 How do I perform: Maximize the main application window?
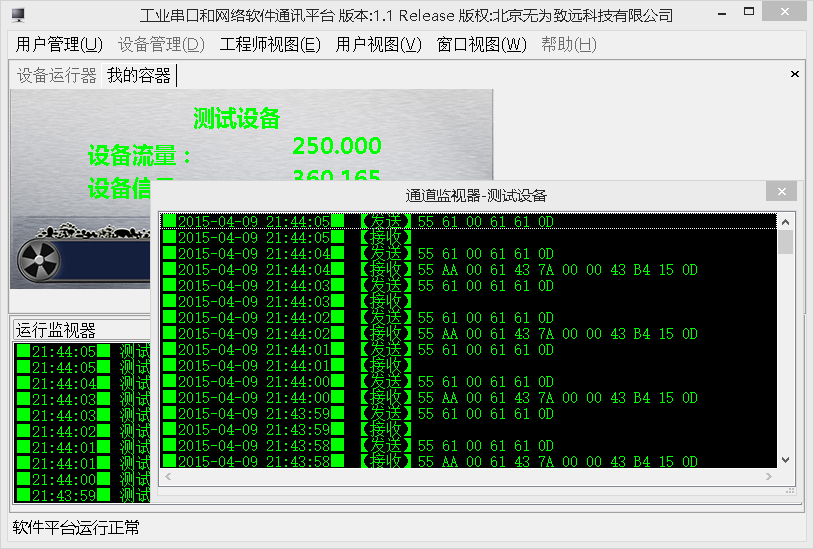point(749,12)
